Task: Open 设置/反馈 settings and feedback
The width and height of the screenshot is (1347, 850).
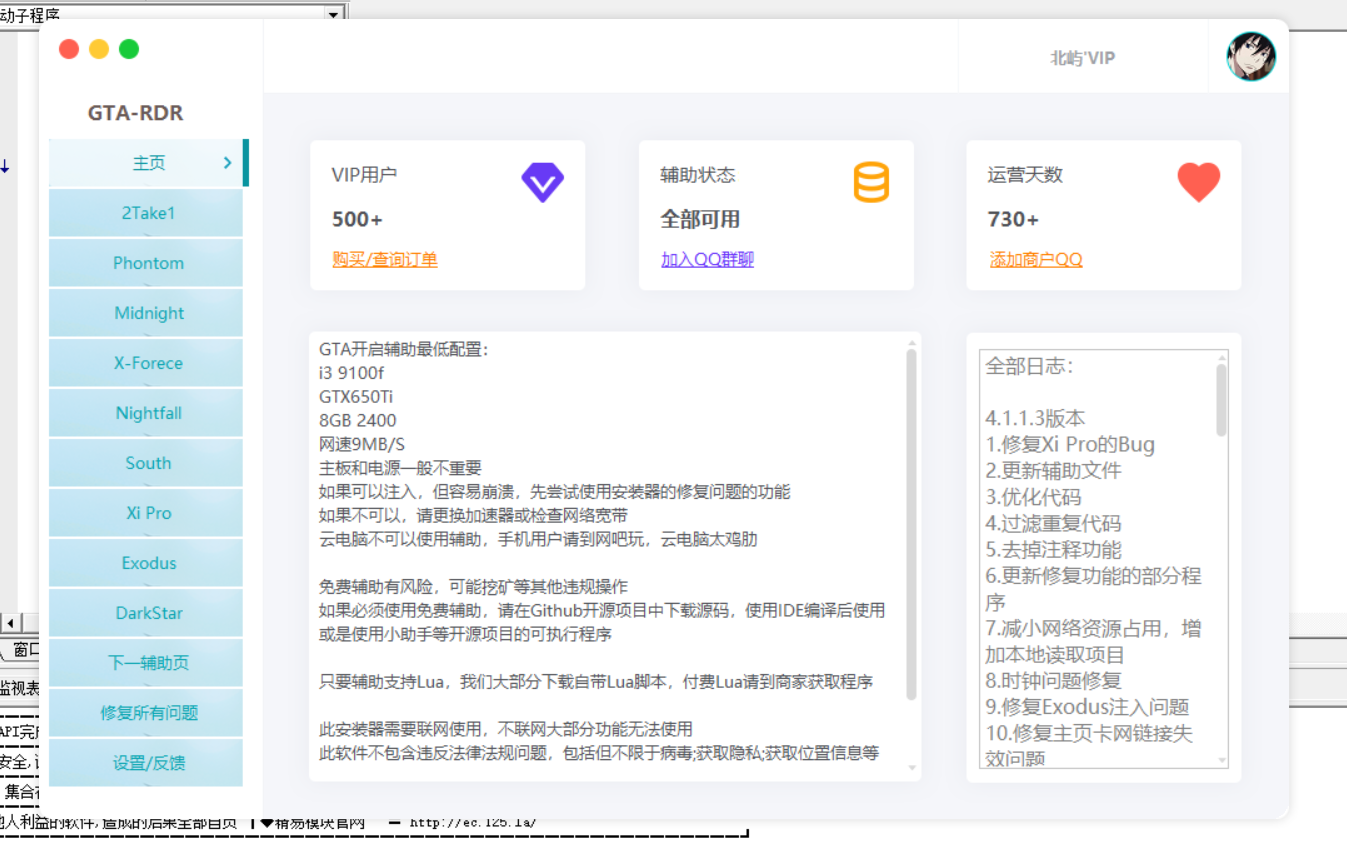Action: (x=146, y=763)
